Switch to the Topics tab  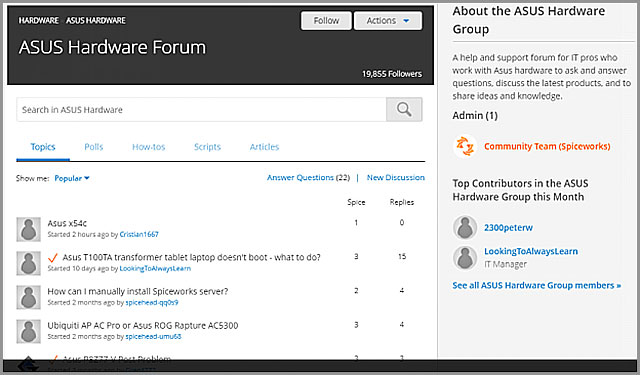click(x=43, y=147)
